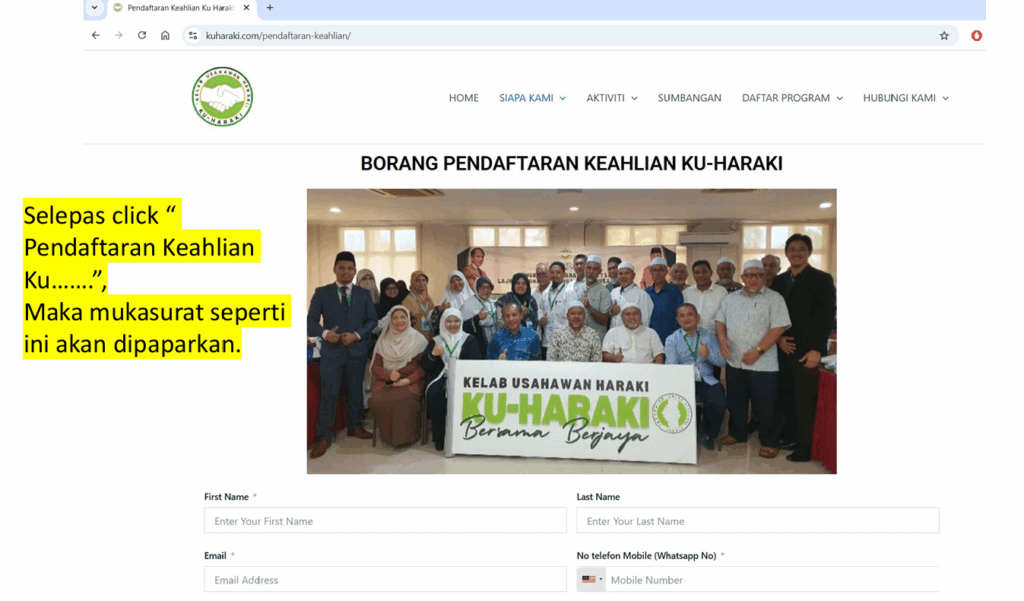Click the First Name input field
This screenshot has height=601, width=1024.
385,521
